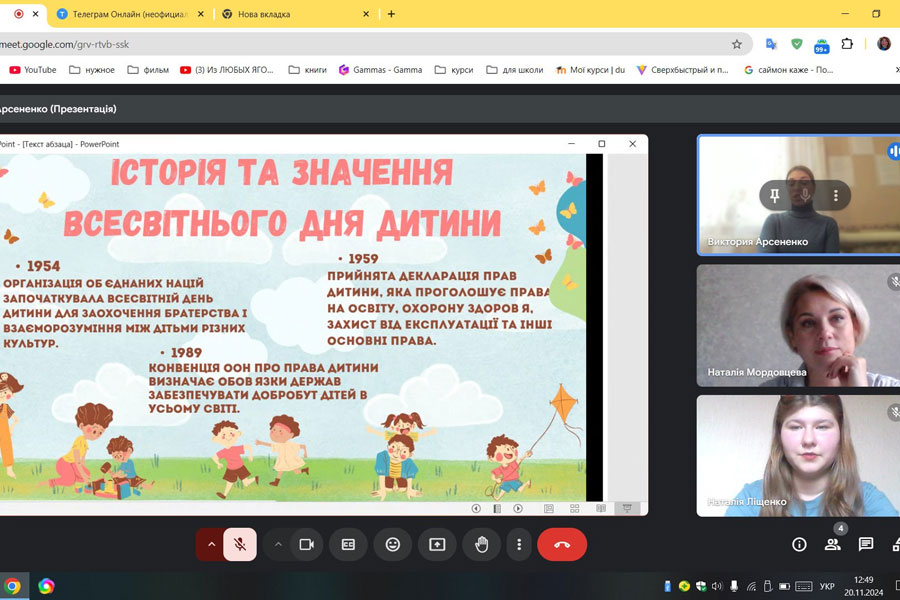Open more options in call bar

(518, 544)
